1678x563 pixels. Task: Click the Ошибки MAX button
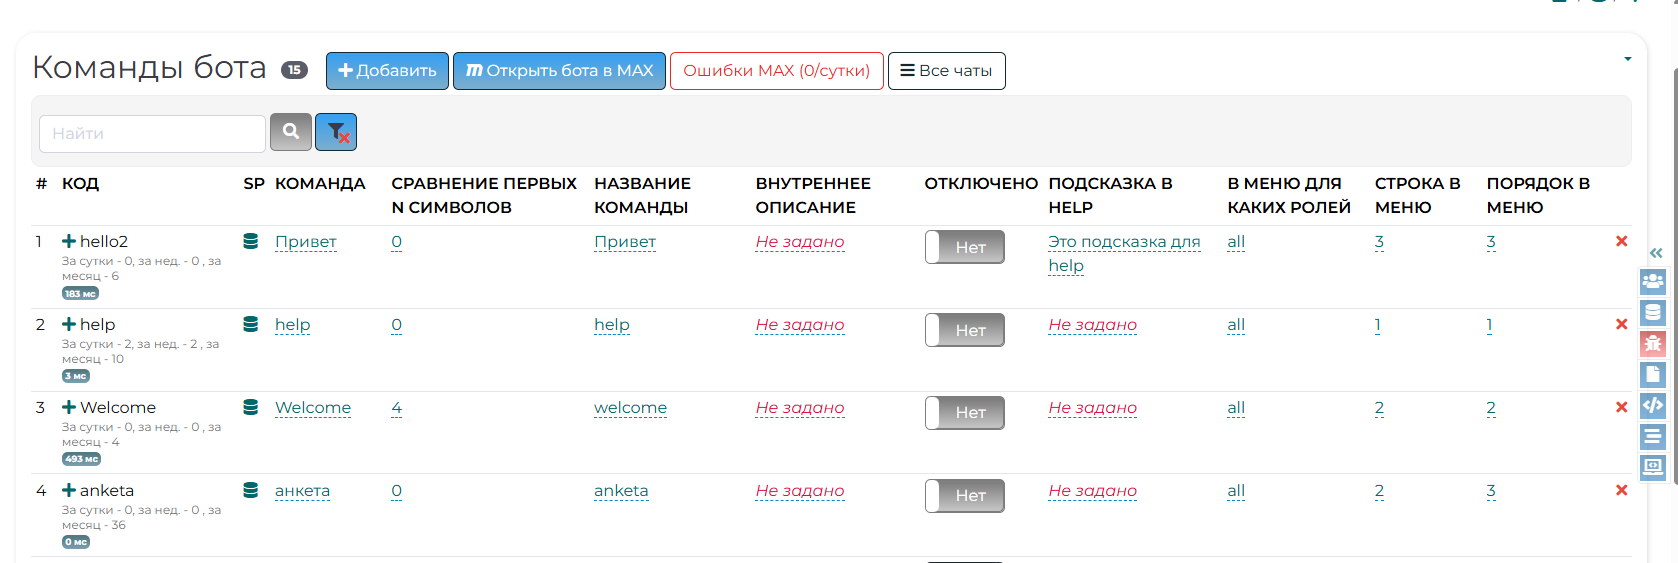[x=776, y=71]
